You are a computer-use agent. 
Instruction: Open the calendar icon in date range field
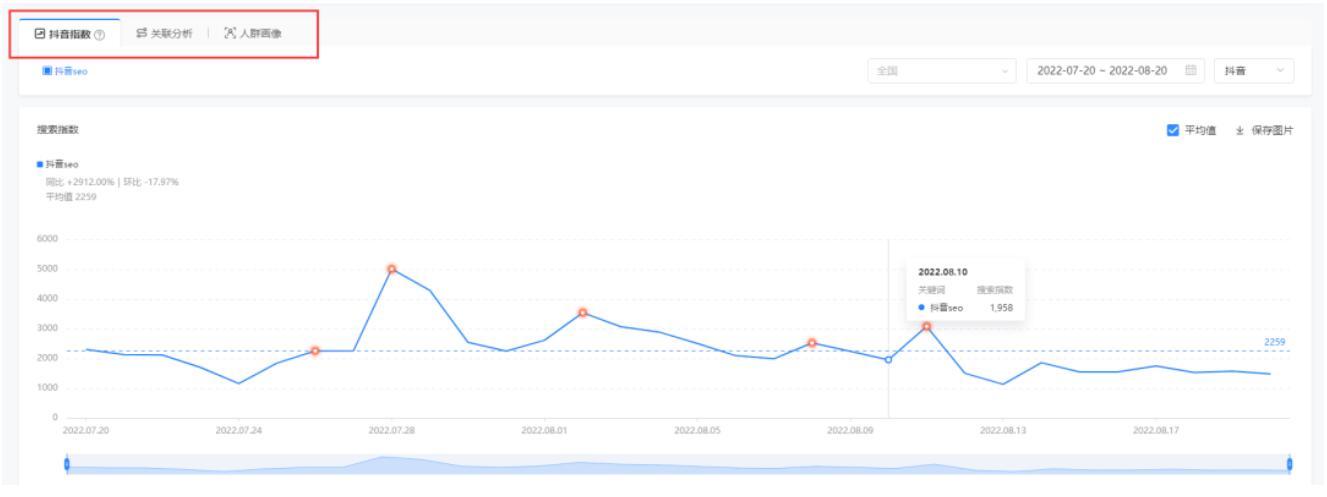[x=1190, y=70]
